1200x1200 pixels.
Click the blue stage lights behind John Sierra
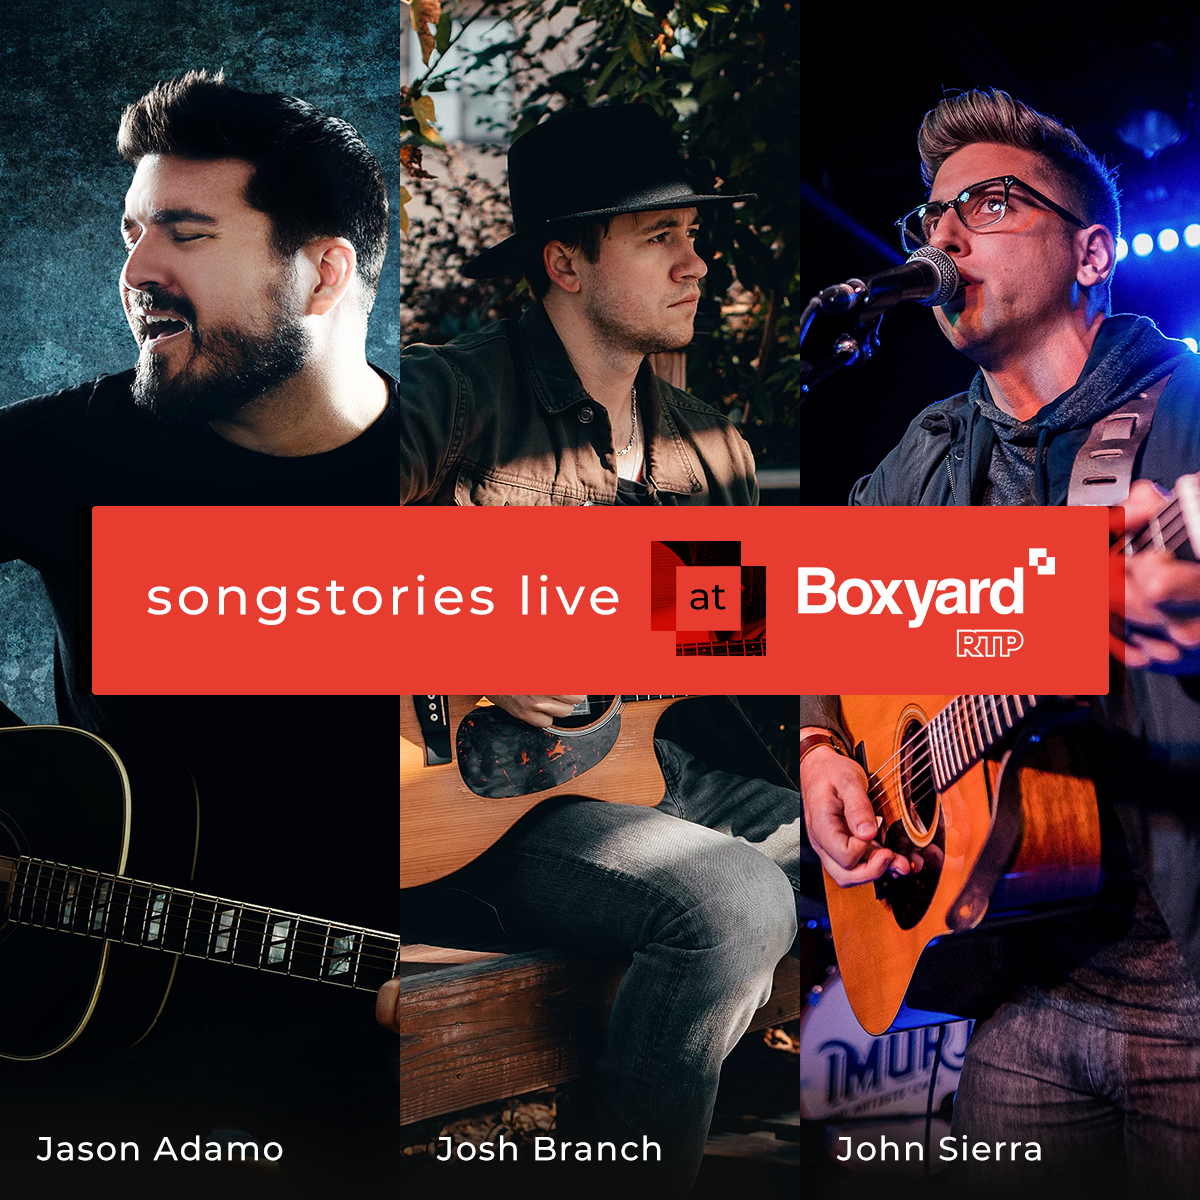click(1160, 240)
